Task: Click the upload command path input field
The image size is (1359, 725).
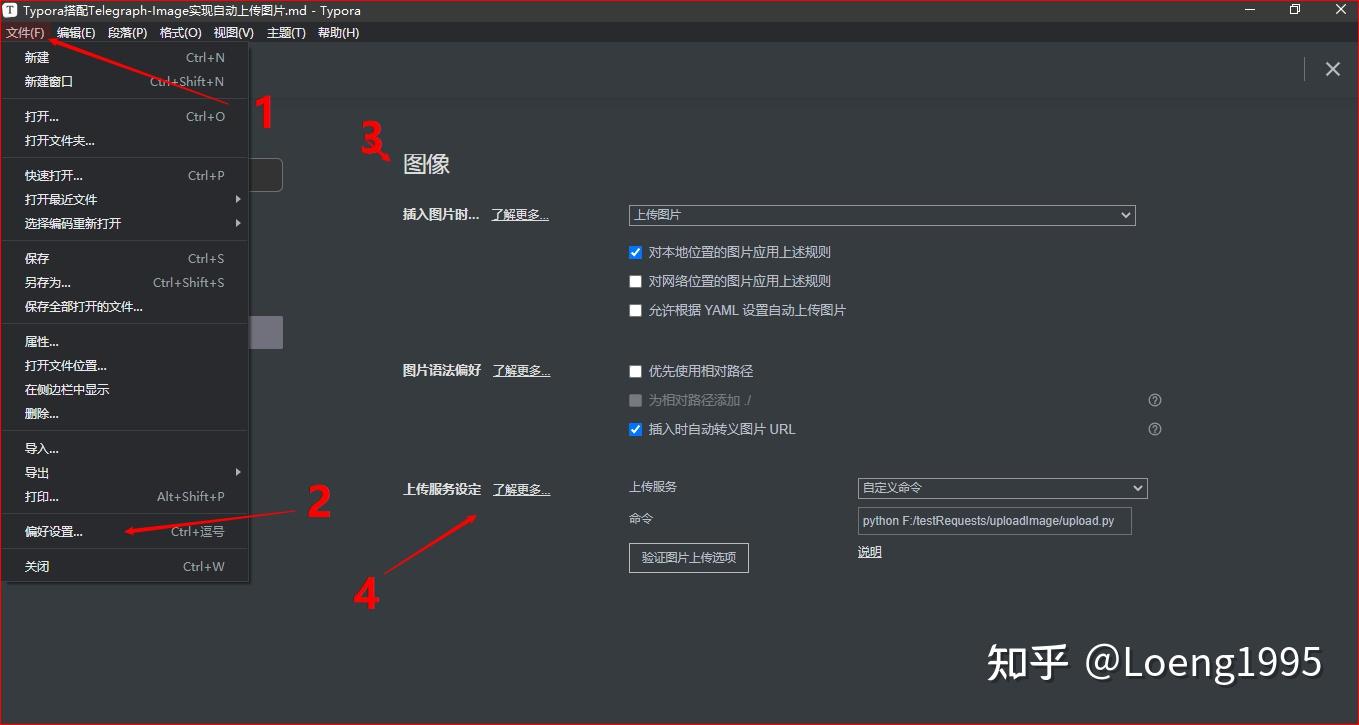Action: pos(994,521)
